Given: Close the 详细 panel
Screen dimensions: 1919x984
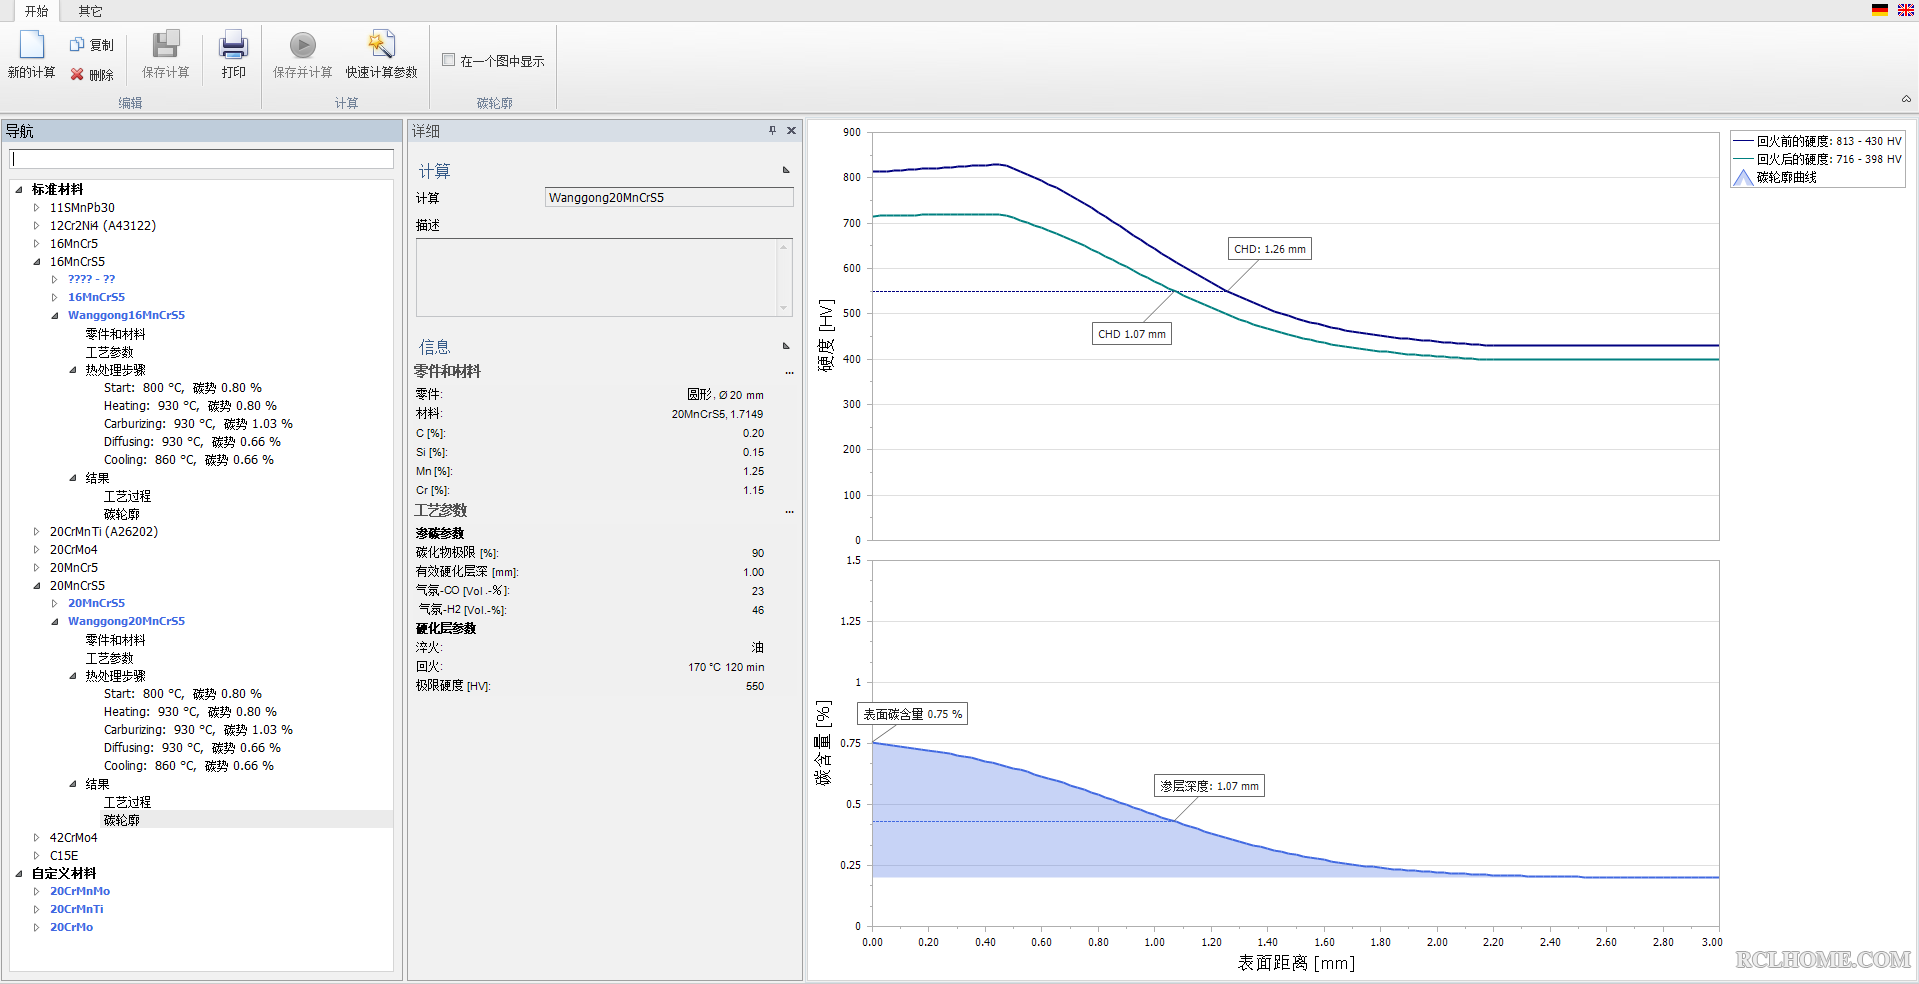Looking at the screenshot, I should coord(791,130).
